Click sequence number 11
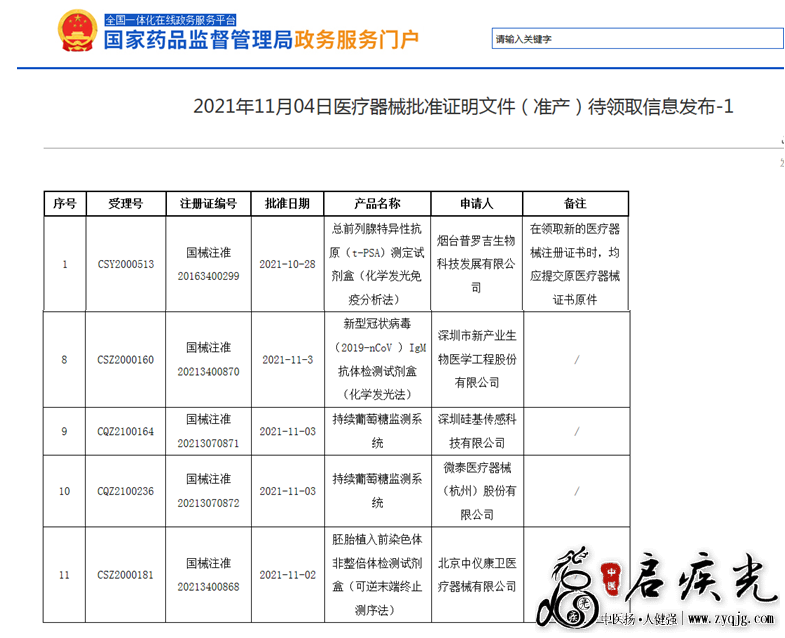The height and width of the screenshot is (638, 785). click(65, 575)
